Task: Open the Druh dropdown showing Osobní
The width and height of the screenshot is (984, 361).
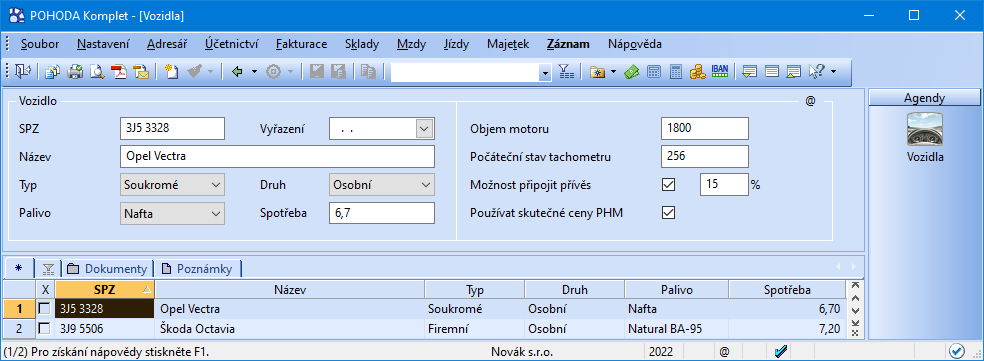Action: pyautogui.click(x=425, y=185)
